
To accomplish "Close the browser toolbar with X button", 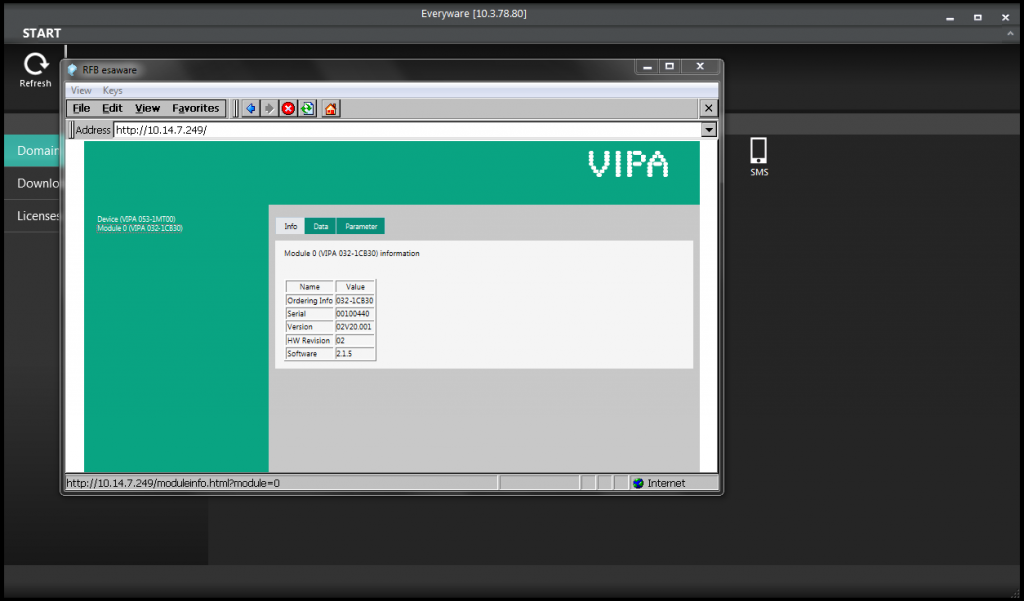I will coord(709,108).
